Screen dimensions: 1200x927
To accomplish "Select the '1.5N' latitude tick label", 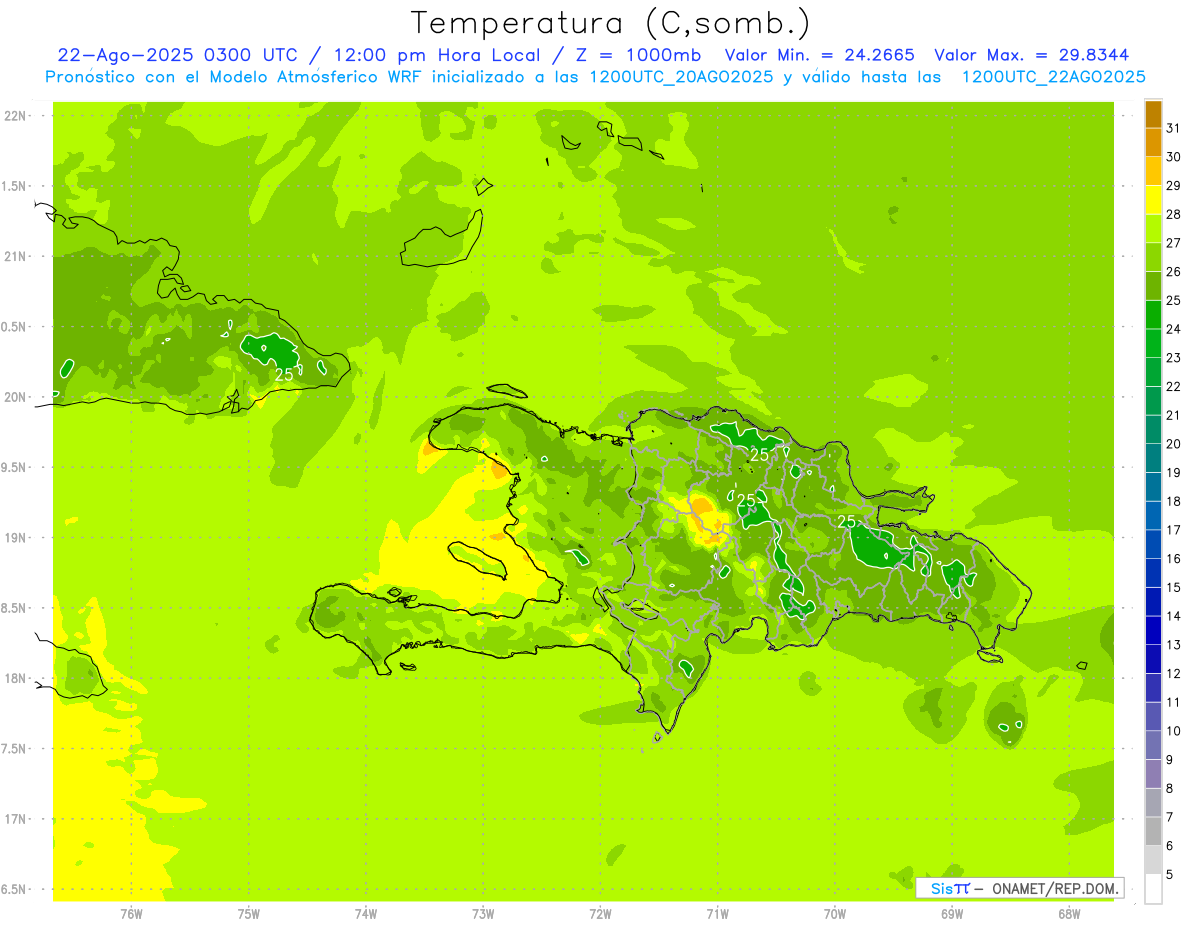I will pos(15,186).
